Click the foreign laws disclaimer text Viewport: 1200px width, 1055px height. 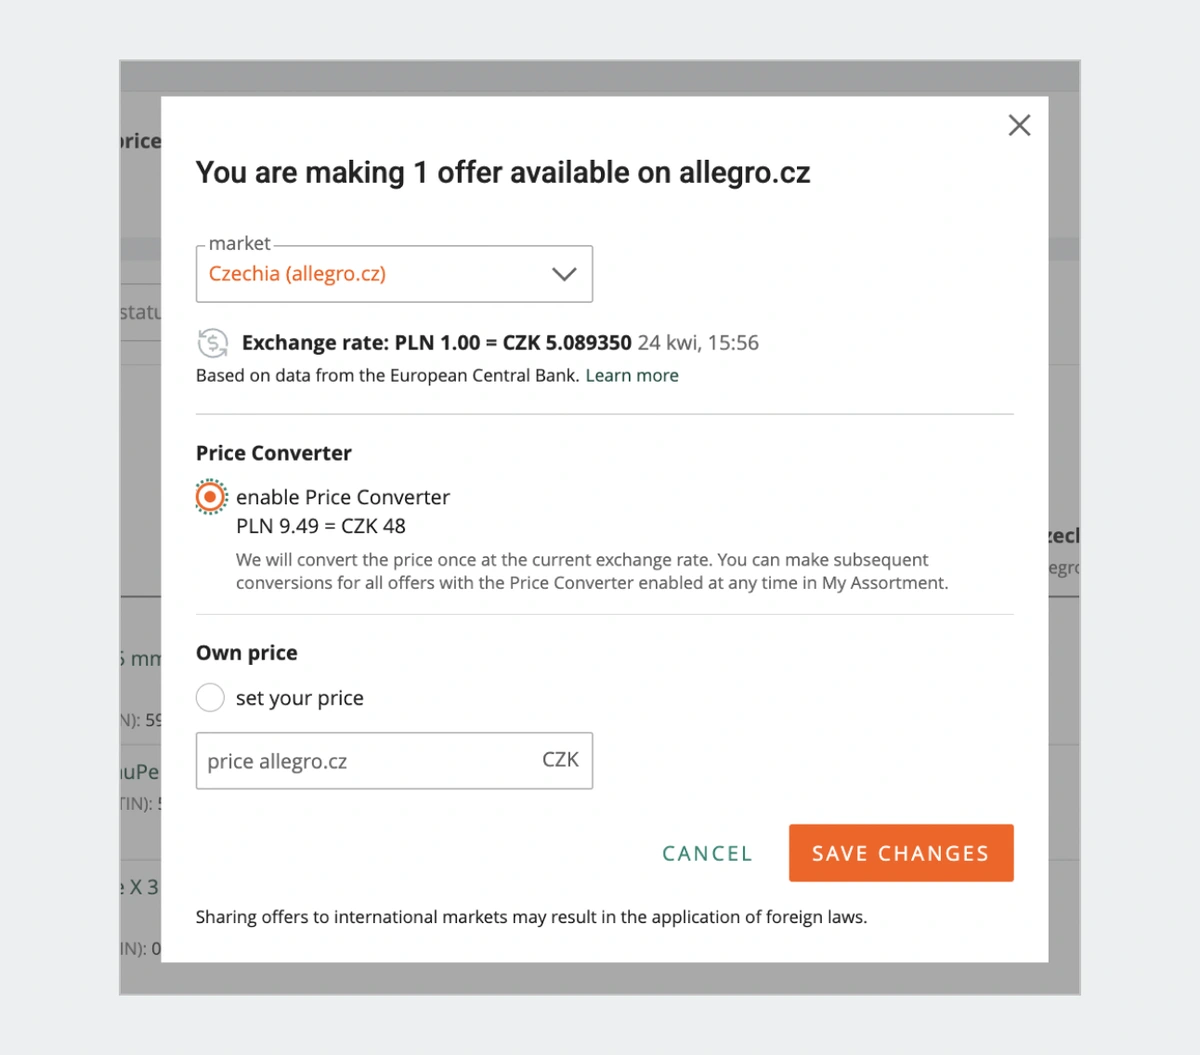point(531,917)
